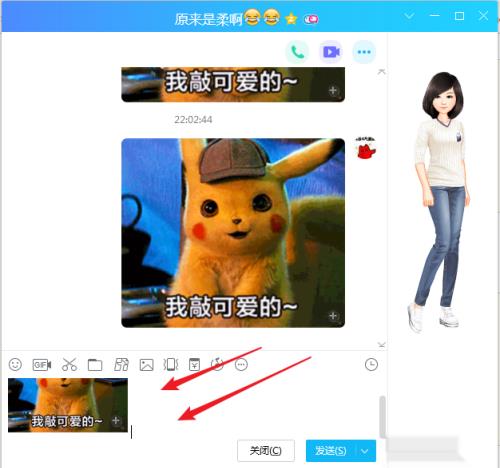Screen dimensions: 500x468
Task: Click the 关闭(C) close button
Action: pyautogui.click(x=266, y=451)
